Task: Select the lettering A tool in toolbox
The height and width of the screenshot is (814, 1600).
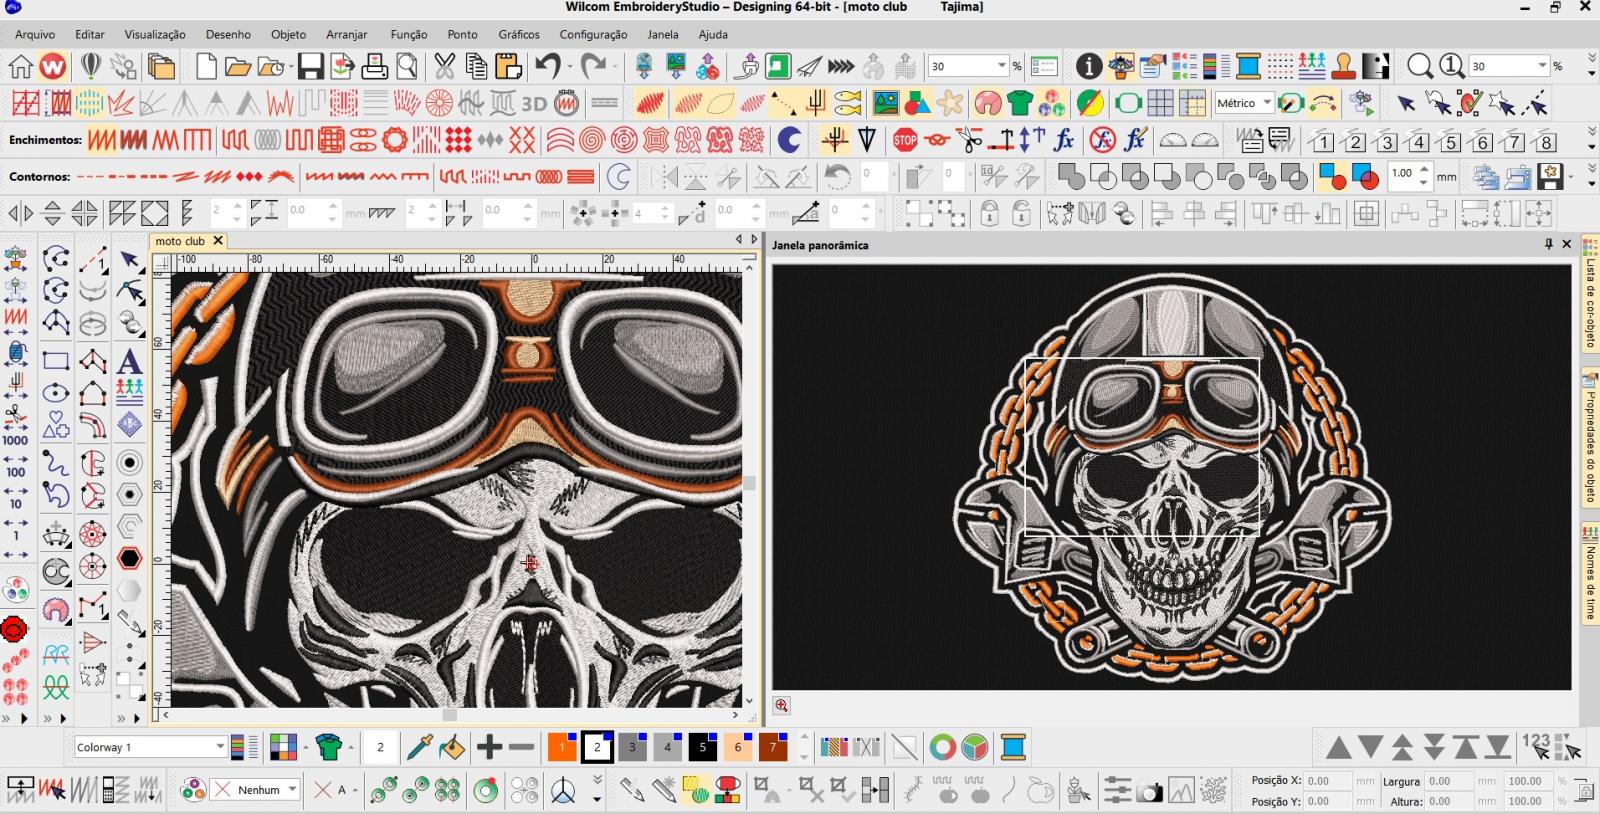Action: (129, 360)
